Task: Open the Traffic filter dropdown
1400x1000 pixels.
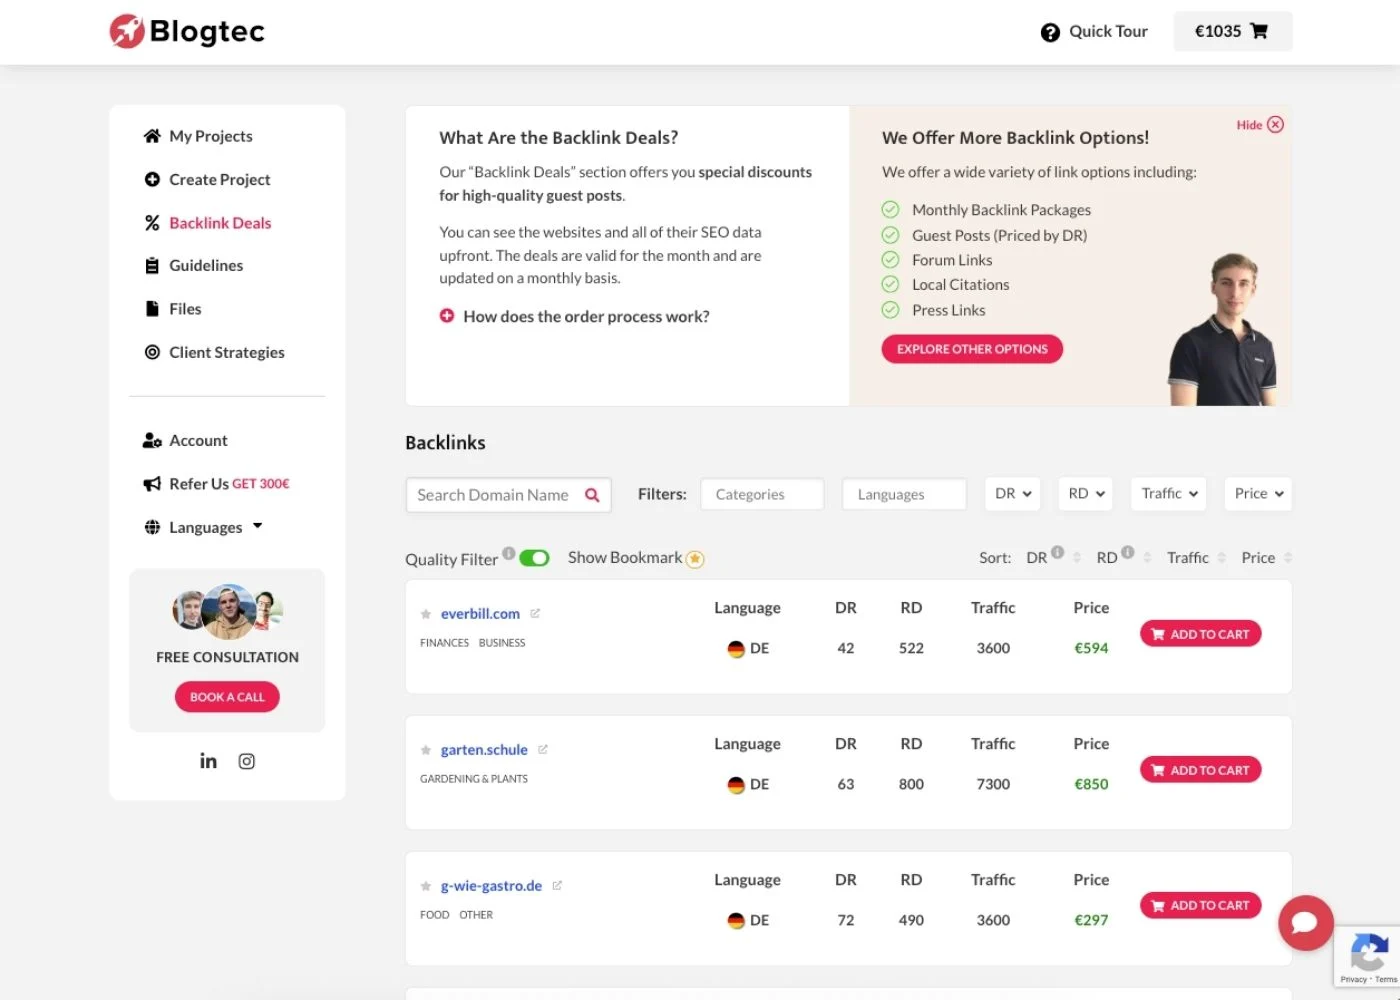Action: pyautogui.click(x=1168, y=494)
